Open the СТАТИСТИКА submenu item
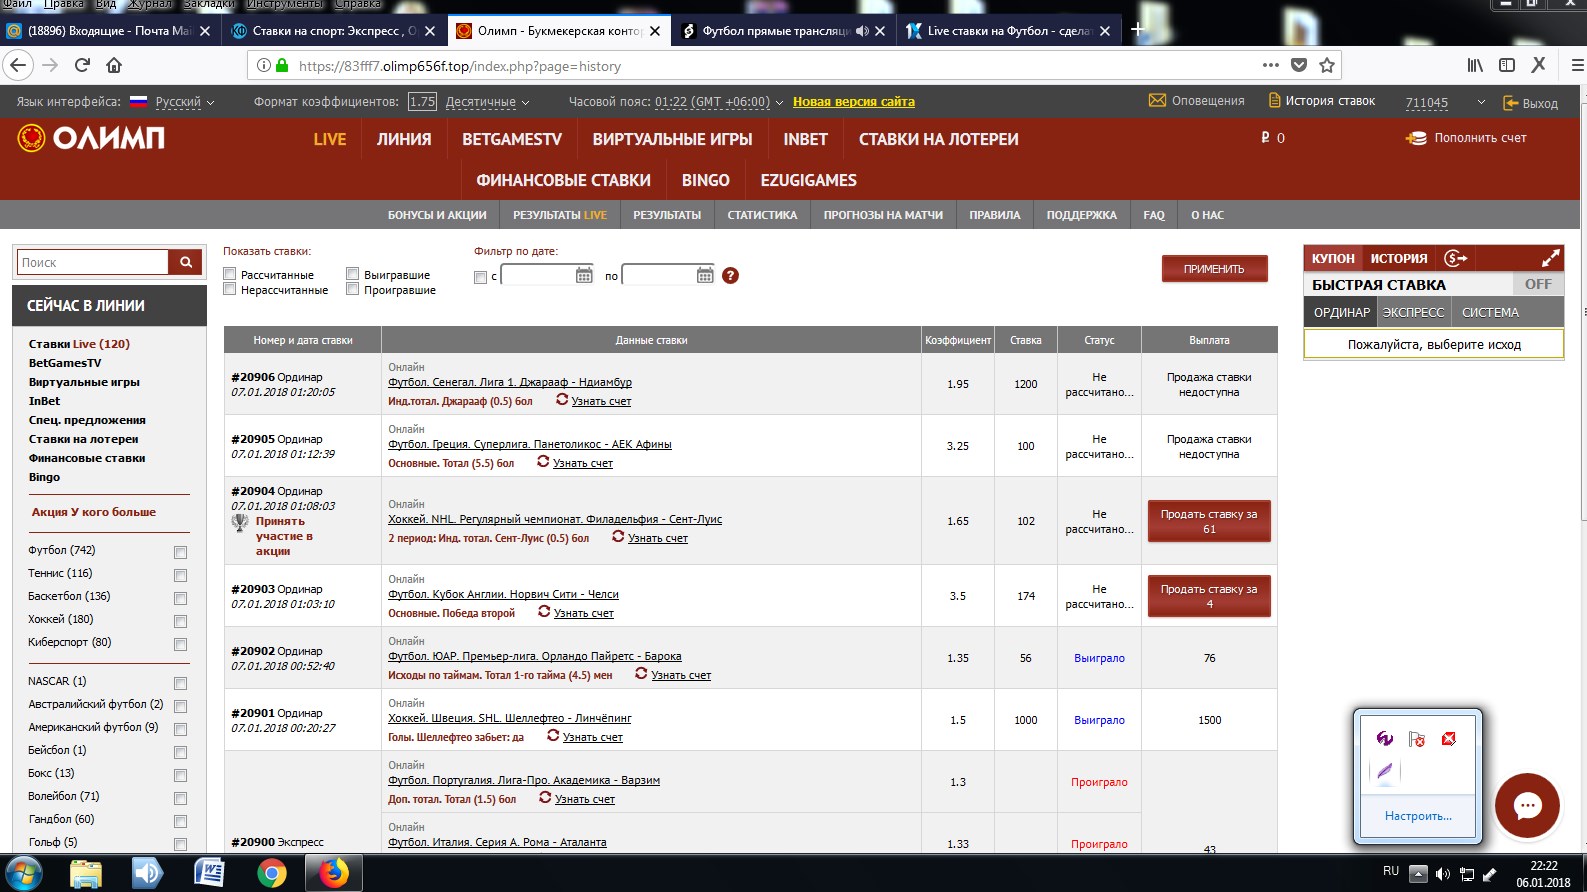The height and width of the screenshot is (892, 1587). [762, 215]
